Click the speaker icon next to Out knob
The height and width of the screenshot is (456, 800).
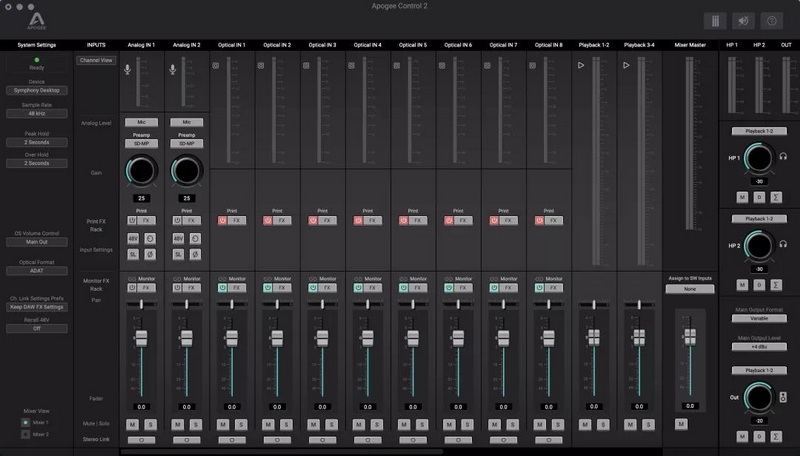[783, 397]
